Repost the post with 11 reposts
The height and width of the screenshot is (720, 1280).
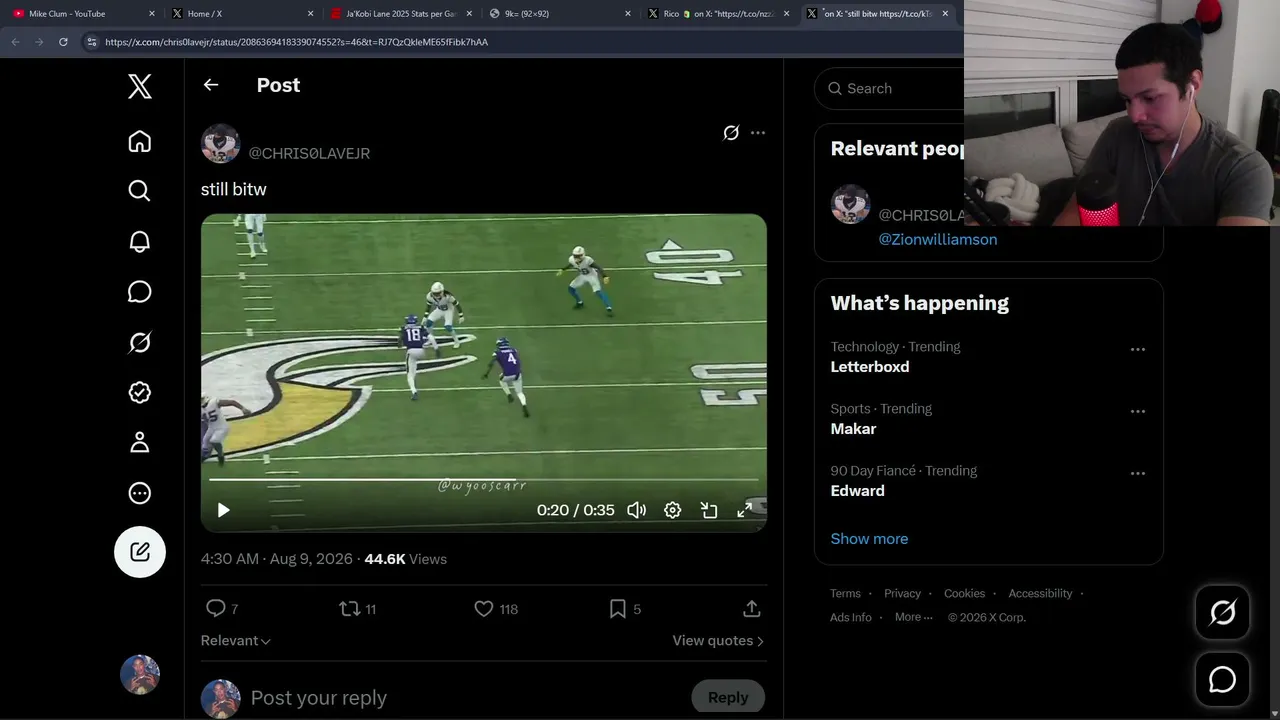click(x=358, y=608)
